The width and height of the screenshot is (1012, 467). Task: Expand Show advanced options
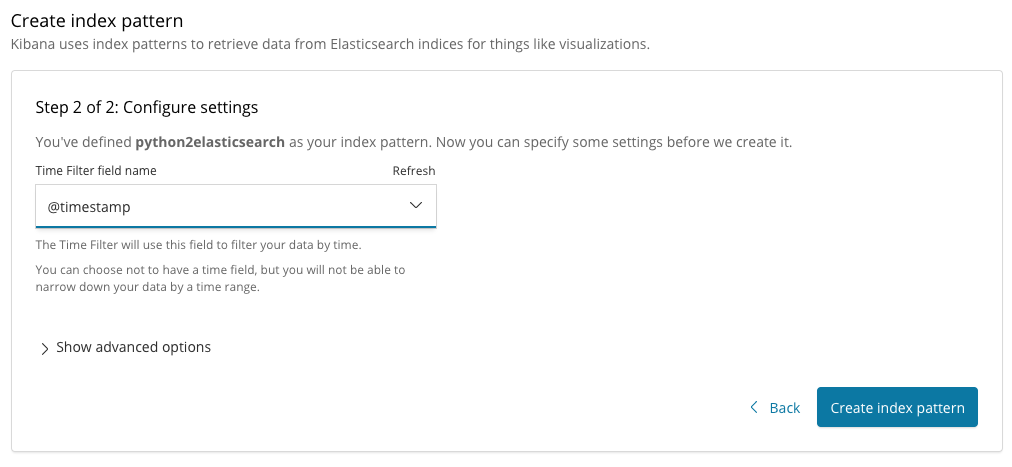pos(125,348)
